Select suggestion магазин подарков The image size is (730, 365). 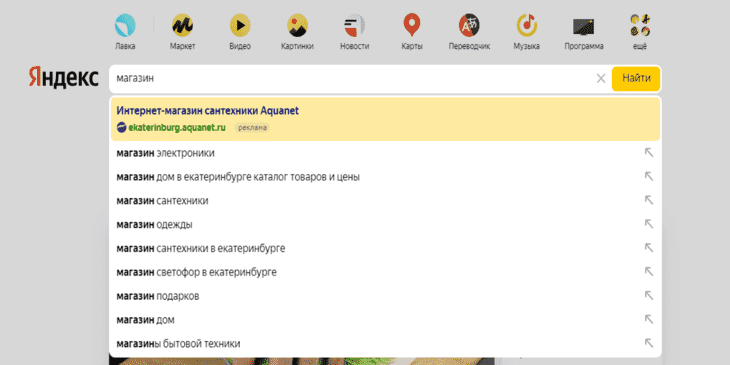pos(385,296)
